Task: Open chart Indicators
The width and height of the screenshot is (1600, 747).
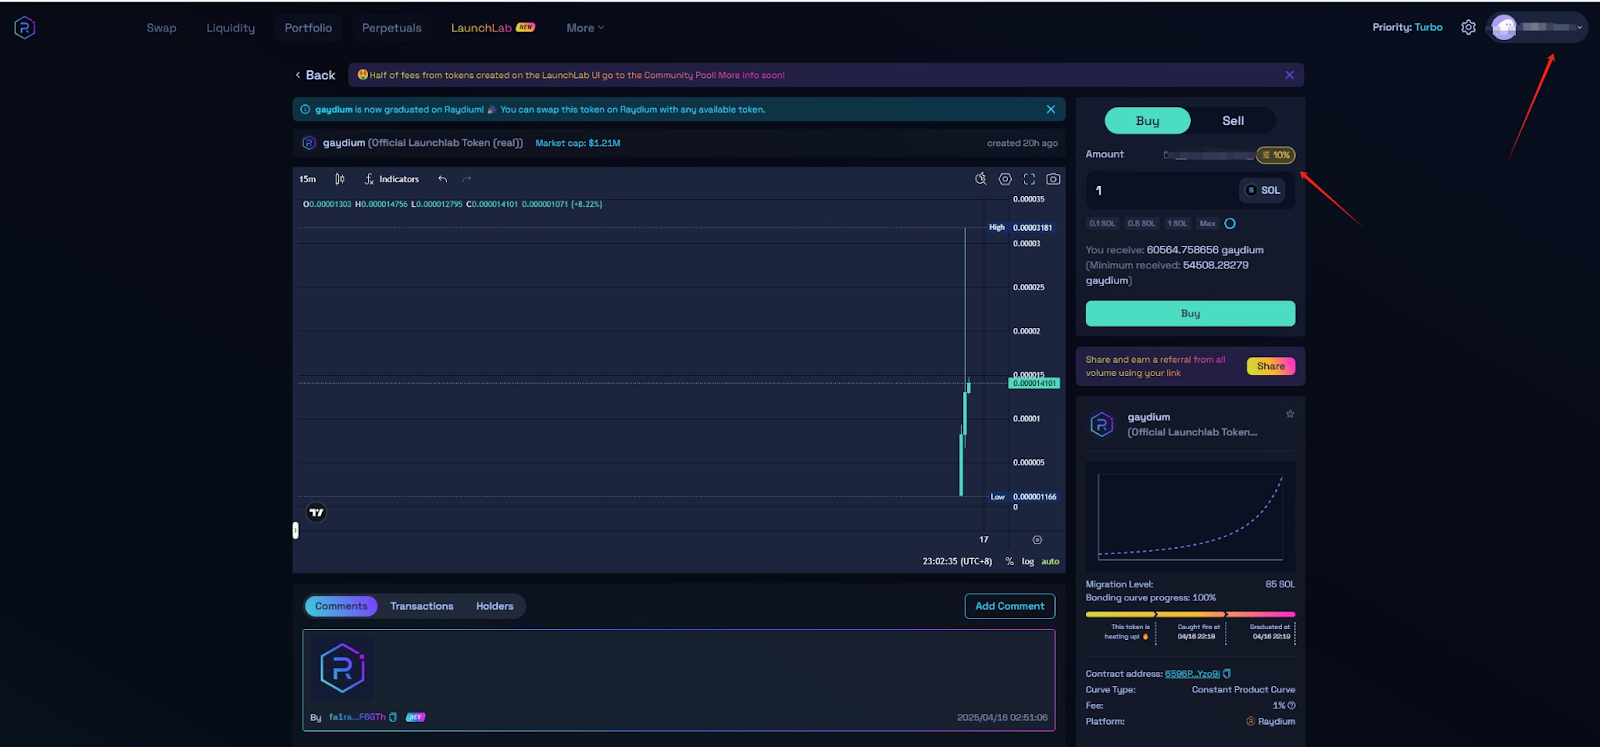Action: 392,179
